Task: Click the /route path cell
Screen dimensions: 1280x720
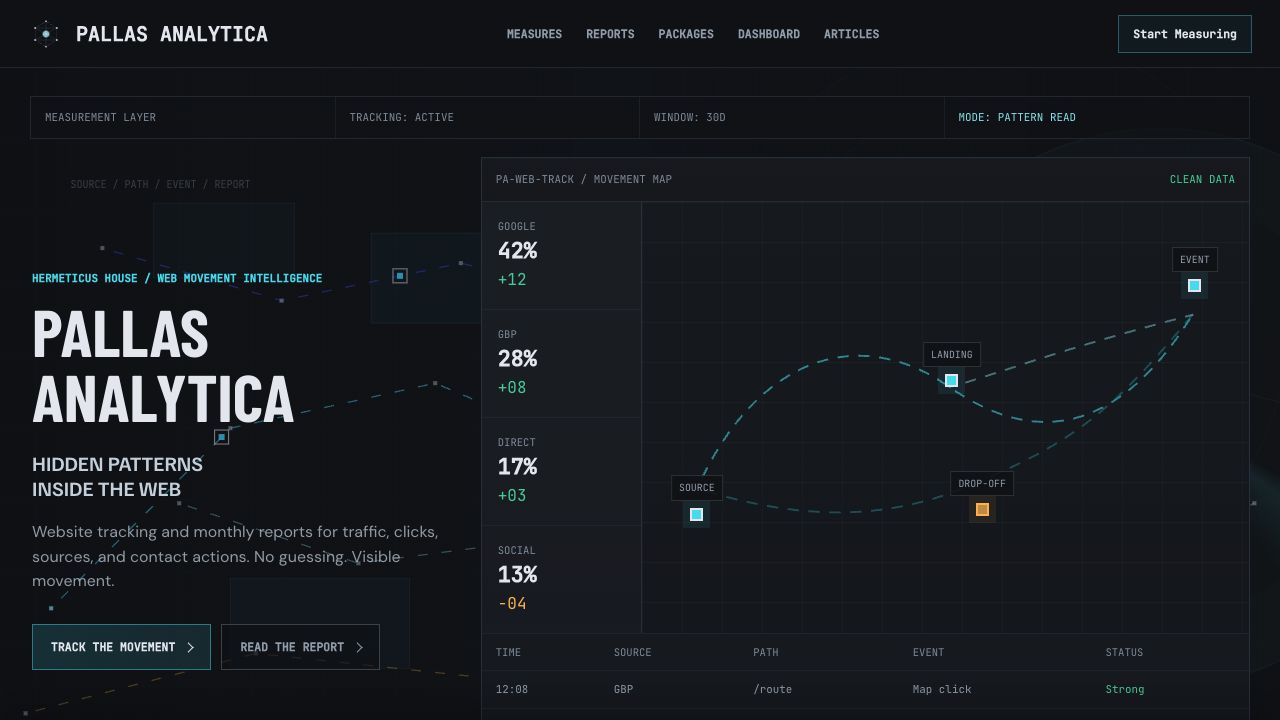Action: (x=772, y=689)
